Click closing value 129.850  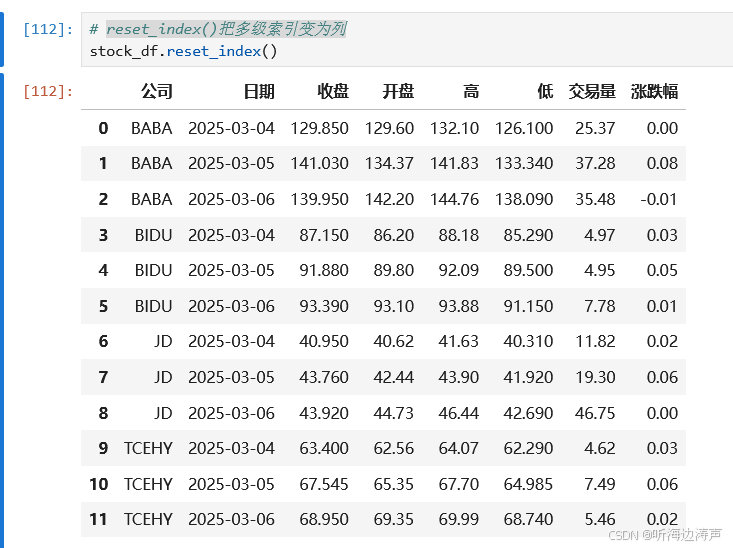tap(319, 128)
